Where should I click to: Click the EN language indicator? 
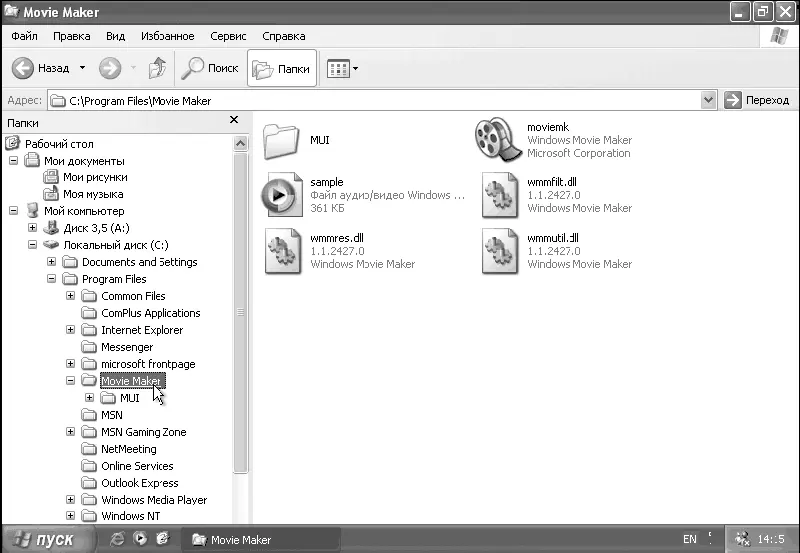689,539
